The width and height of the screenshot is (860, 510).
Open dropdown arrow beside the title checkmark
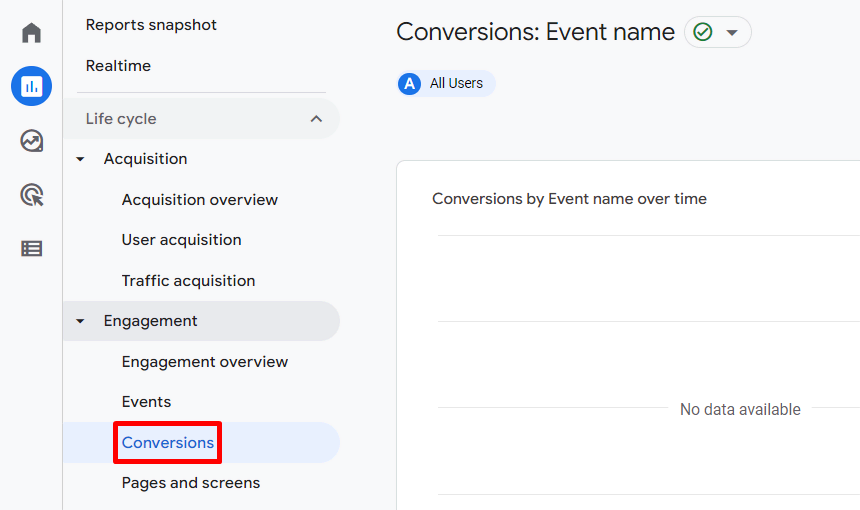[x=732, y=32]
